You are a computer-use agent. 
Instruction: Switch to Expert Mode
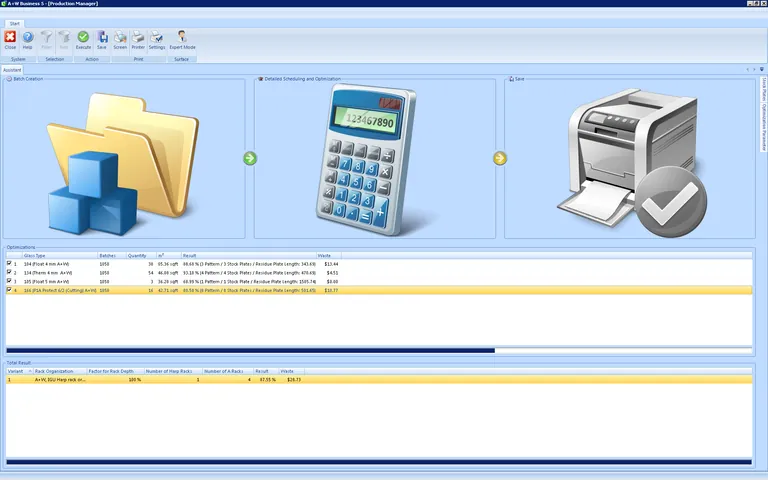point(182,40)
